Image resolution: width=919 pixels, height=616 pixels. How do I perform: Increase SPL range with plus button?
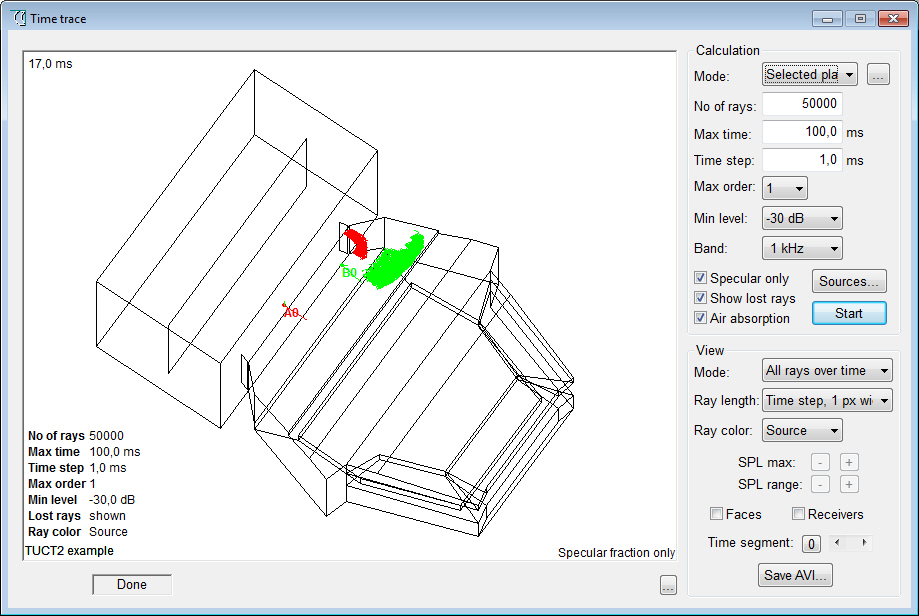click(x=849, y=485)
